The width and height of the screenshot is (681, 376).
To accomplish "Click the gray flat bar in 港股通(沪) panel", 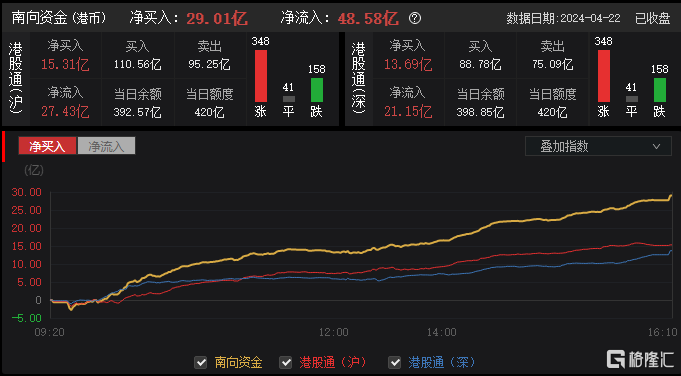I will coord(288,99).
